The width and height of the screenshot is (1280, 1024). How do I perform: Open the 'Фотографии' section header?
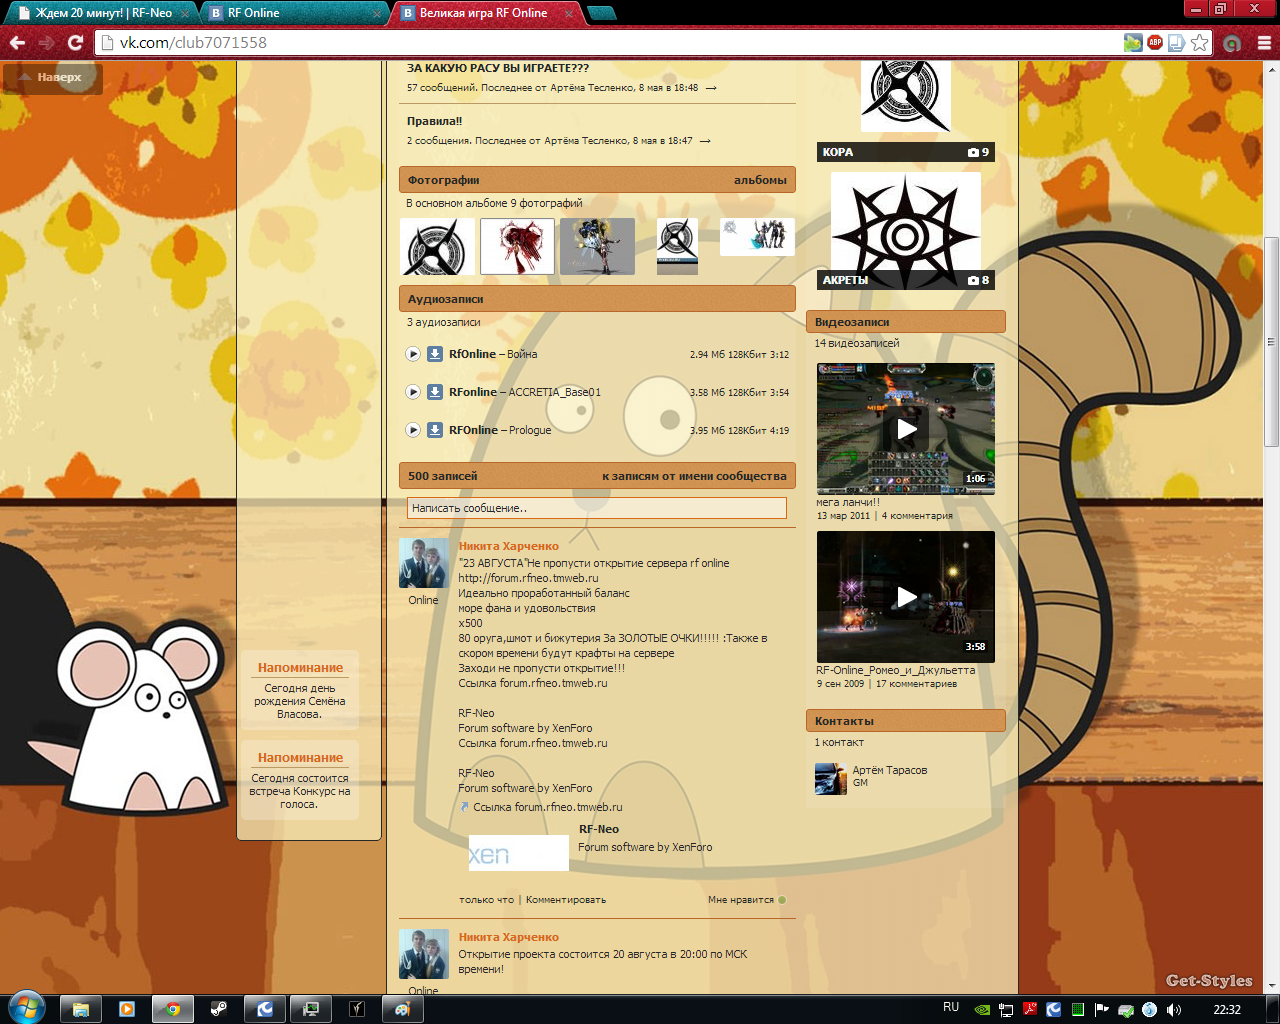[x=444, y=180]
